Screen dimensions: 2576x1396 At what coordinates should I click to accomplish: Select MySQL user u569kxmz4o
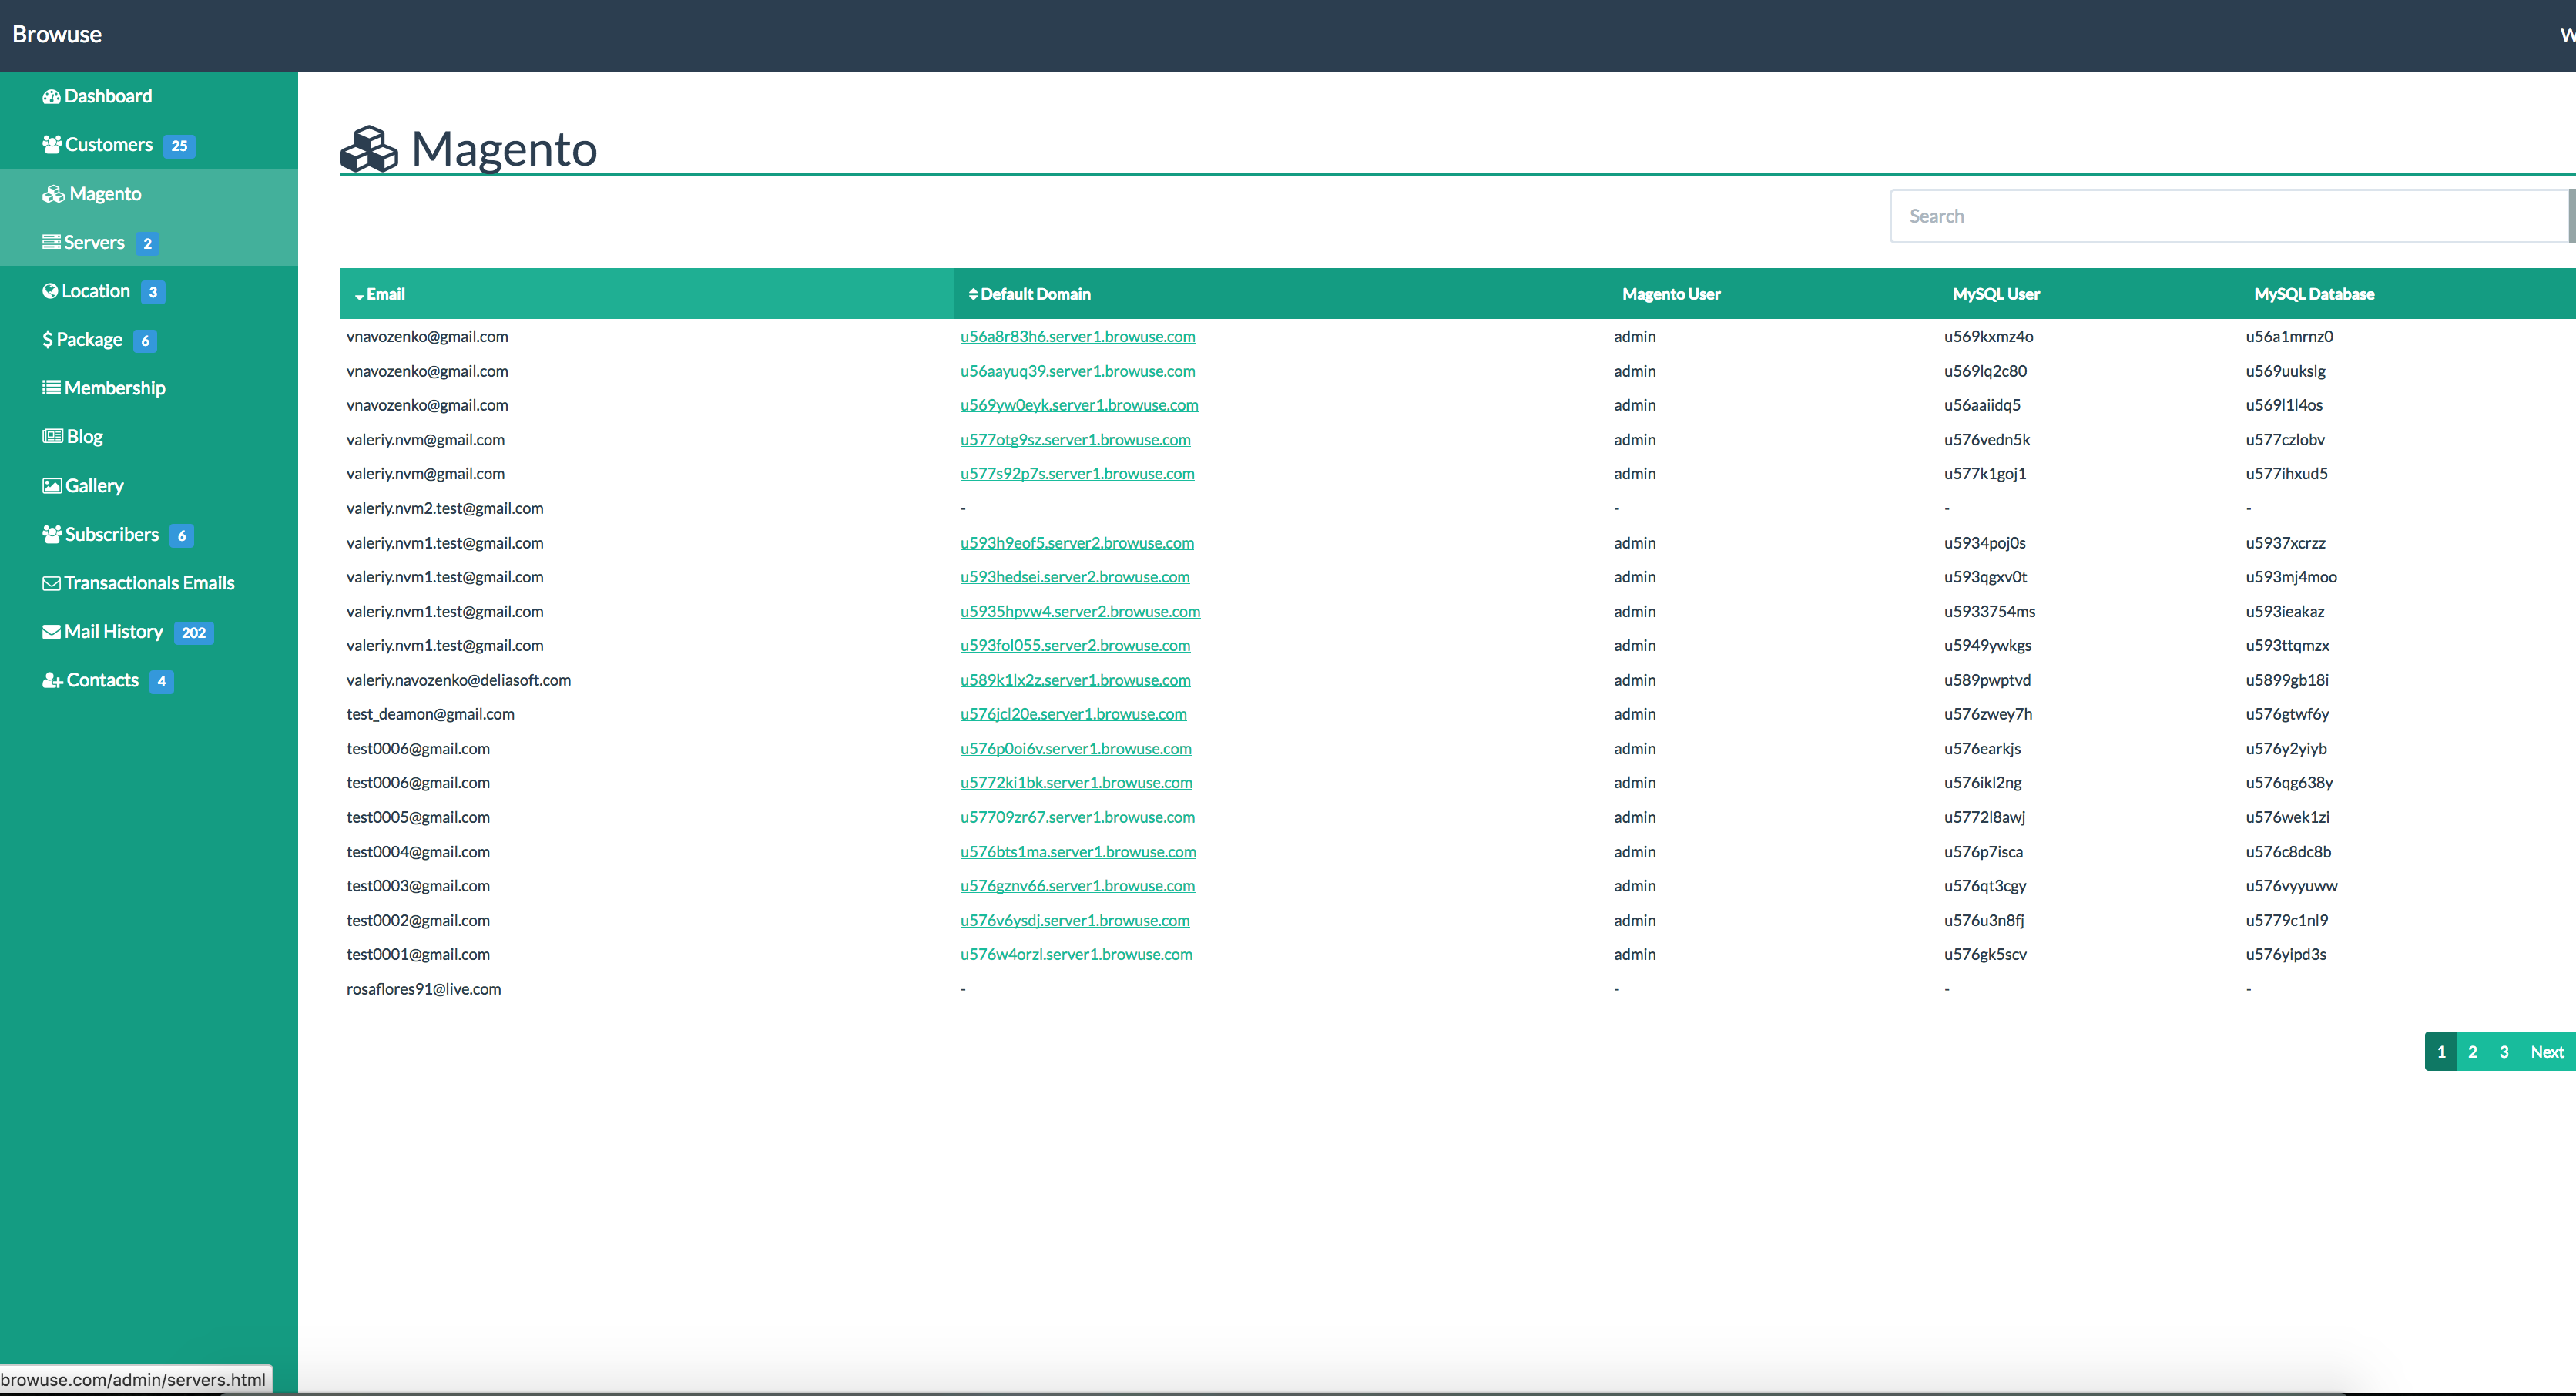coord(1988,337)
